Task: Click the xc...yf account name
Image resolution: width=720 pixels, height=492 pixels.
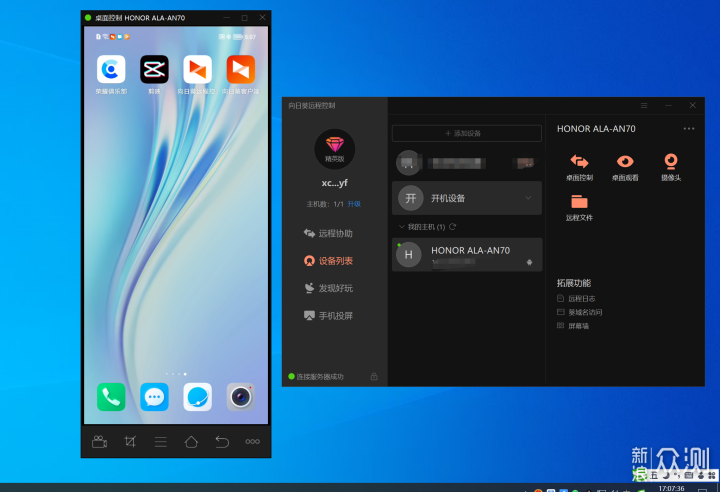Action: [x=335, y=183]
